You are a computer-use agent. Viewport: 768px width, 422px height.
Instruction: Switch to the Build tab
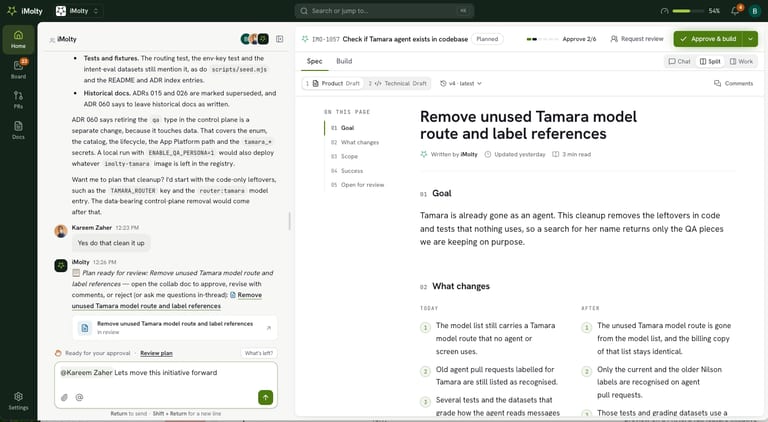click(344, 61)
